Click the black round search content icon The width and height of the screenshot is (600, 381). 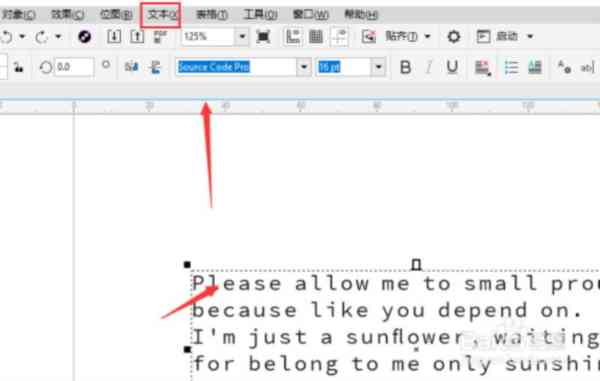click(85, 37)
